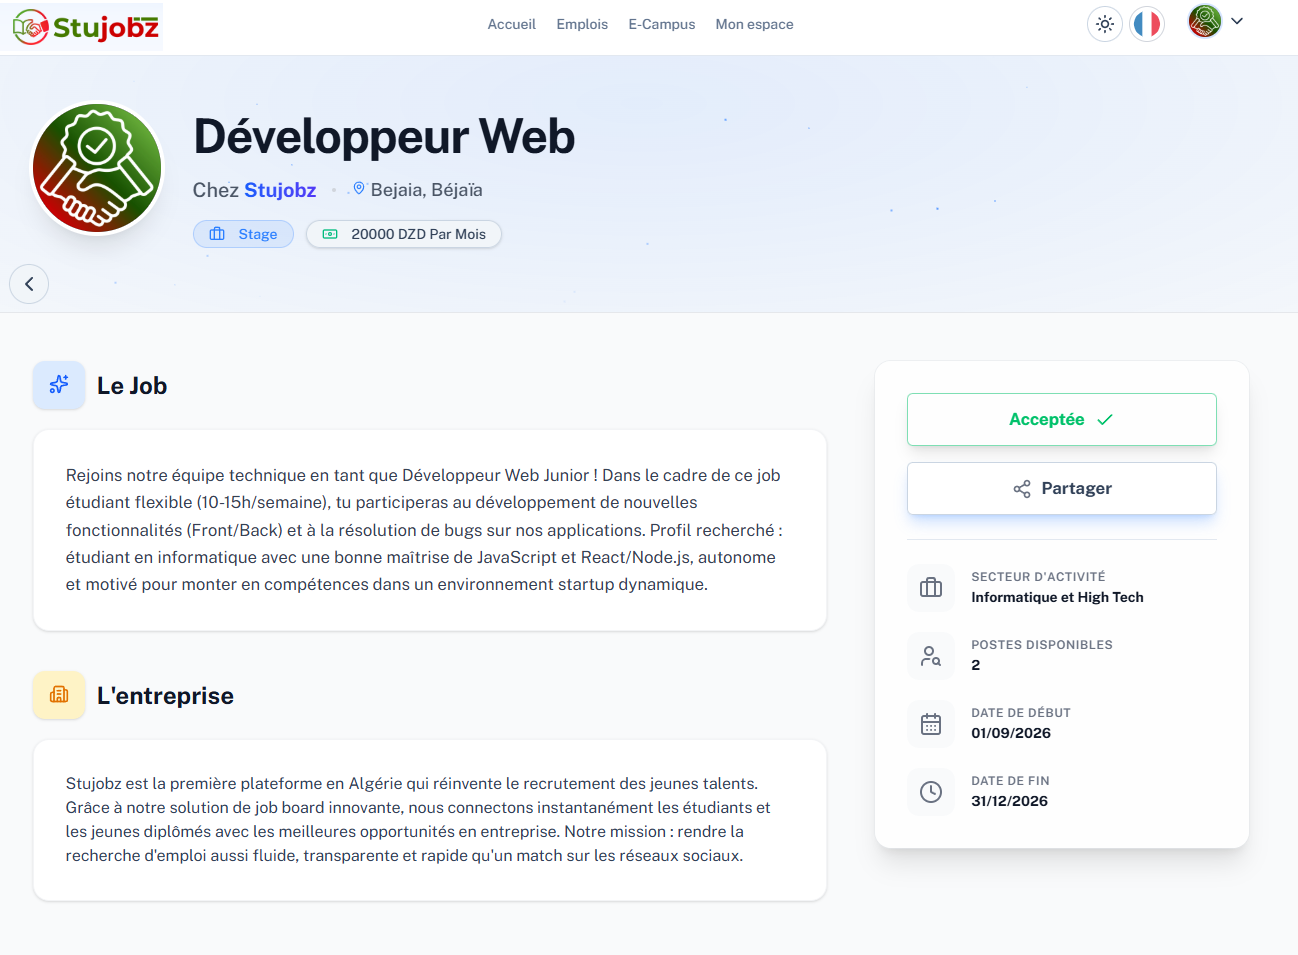Screen dimensions: 1298x955
Task: Go to the Emplois page
Action: click(x=582, y=24)
